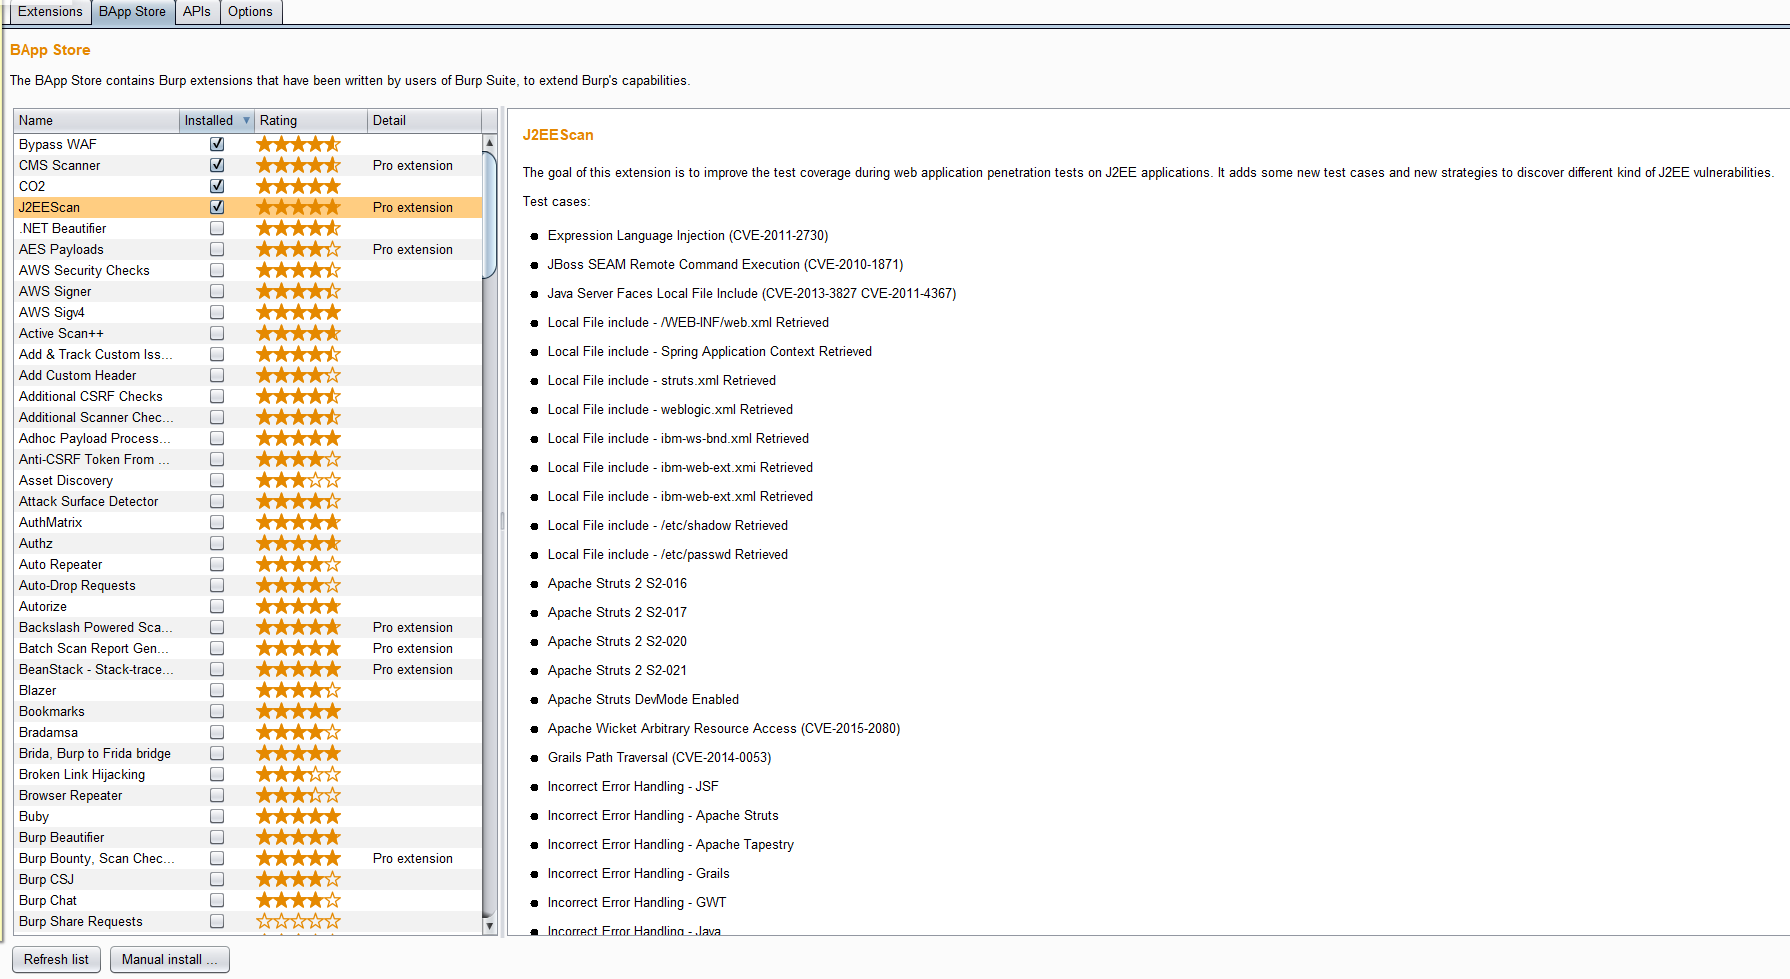Click the star rating of Burp Beautifier
1790x979 pixels.
tap(298, 837)
